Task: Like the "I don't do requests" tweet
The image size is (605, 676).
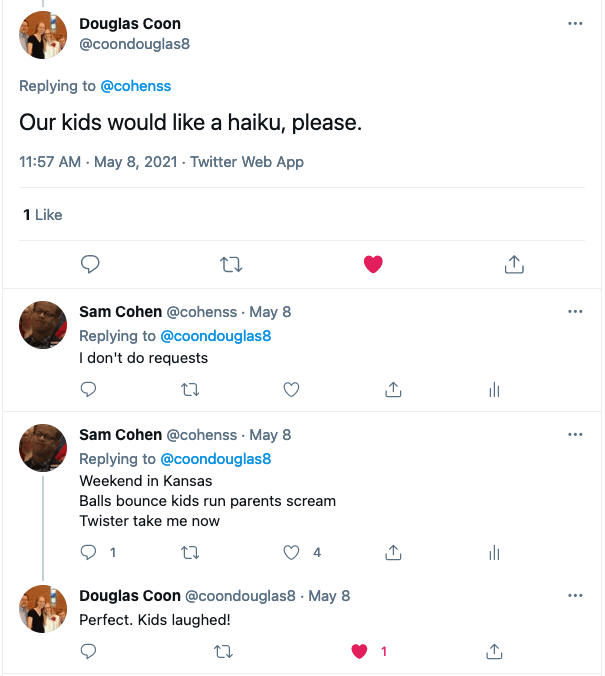Action: [292, 389]
